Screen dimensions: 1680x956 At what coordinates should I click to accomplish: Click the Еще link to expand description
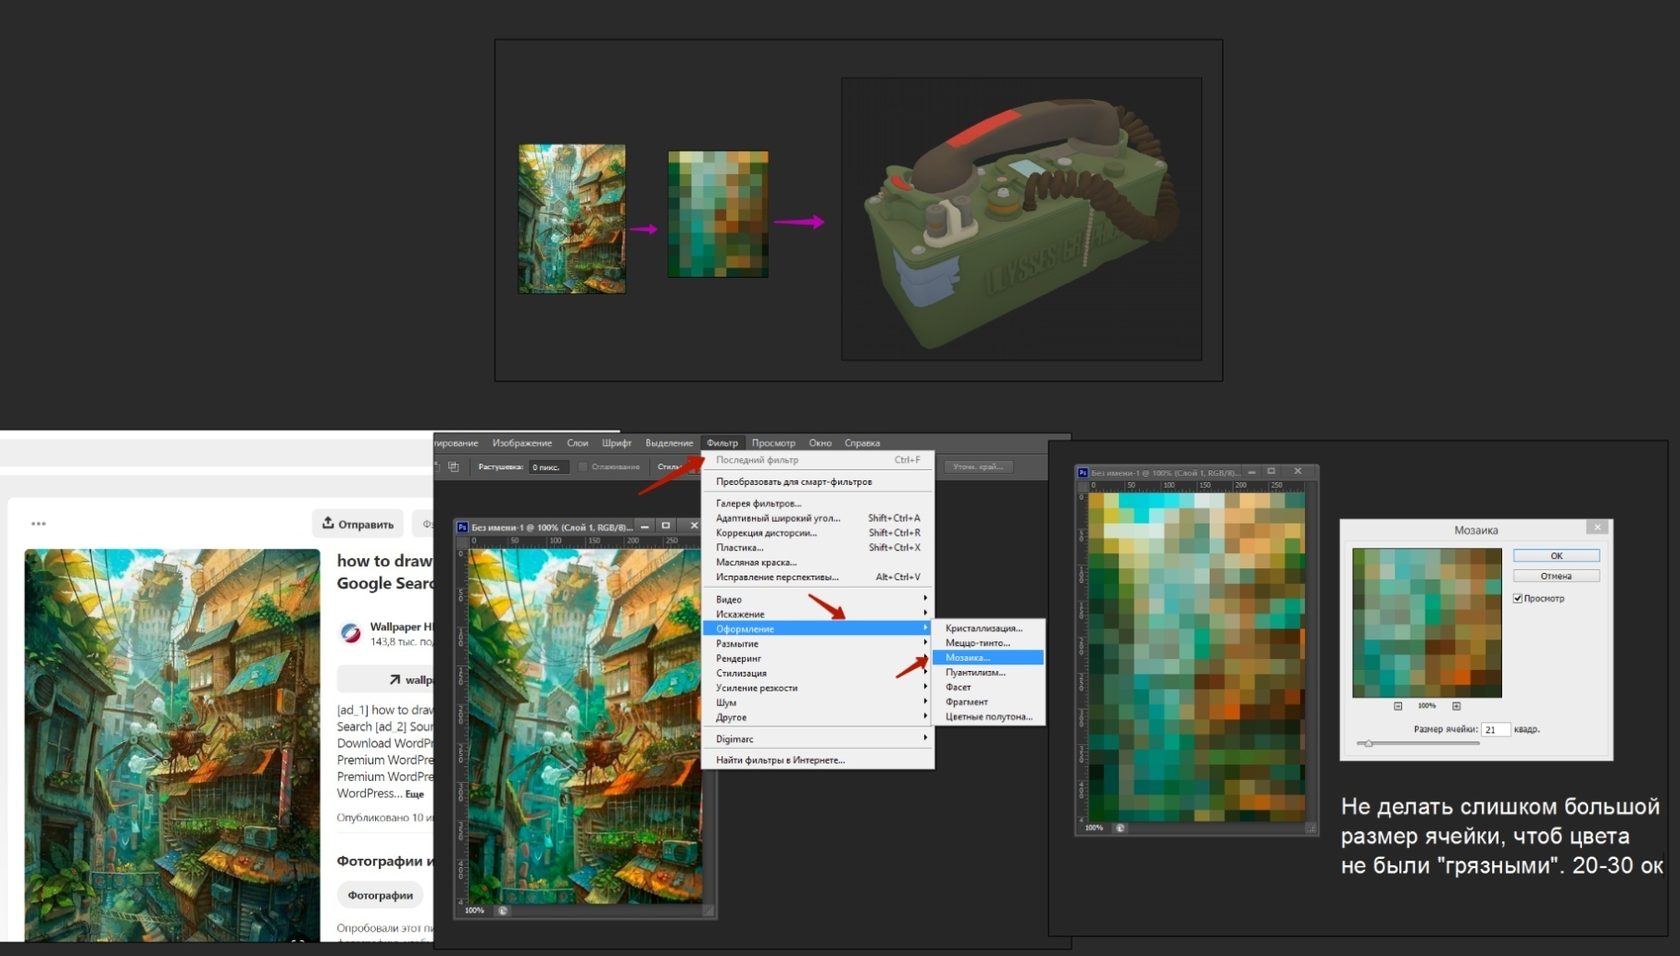[x=414, y=794]
